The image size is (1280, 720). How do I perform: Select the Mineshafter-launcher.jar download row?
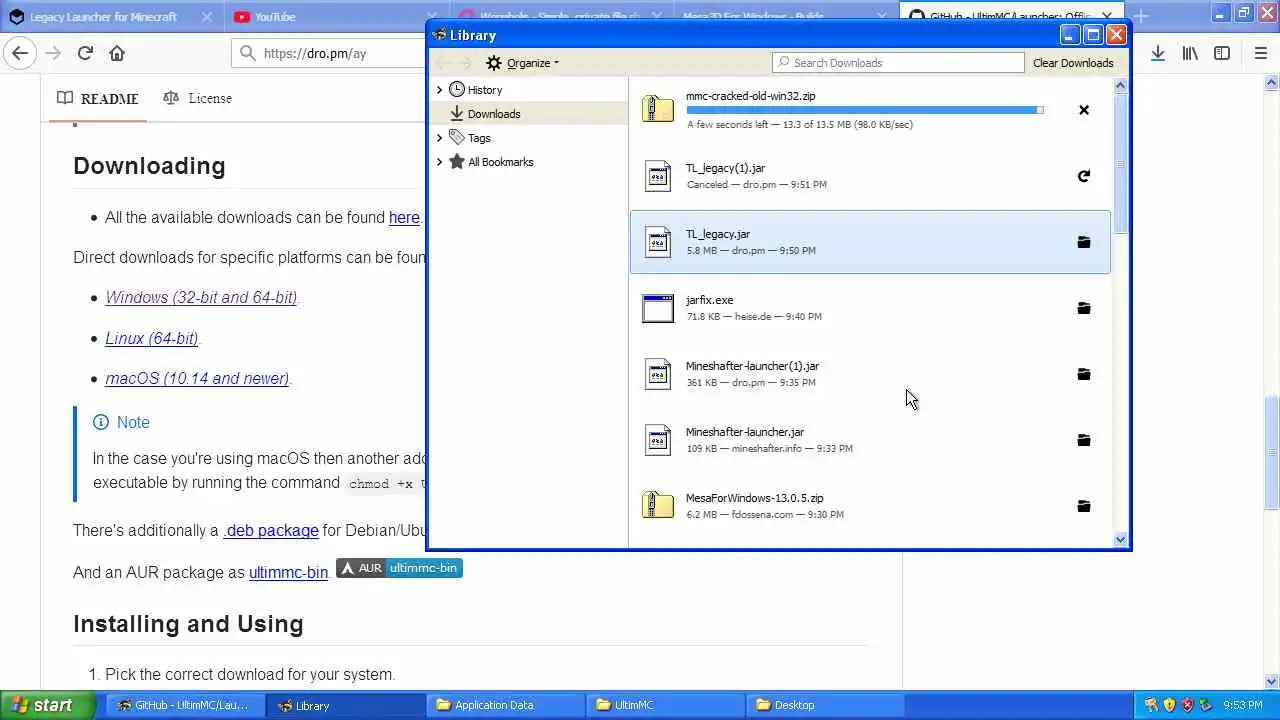point(870,440)
